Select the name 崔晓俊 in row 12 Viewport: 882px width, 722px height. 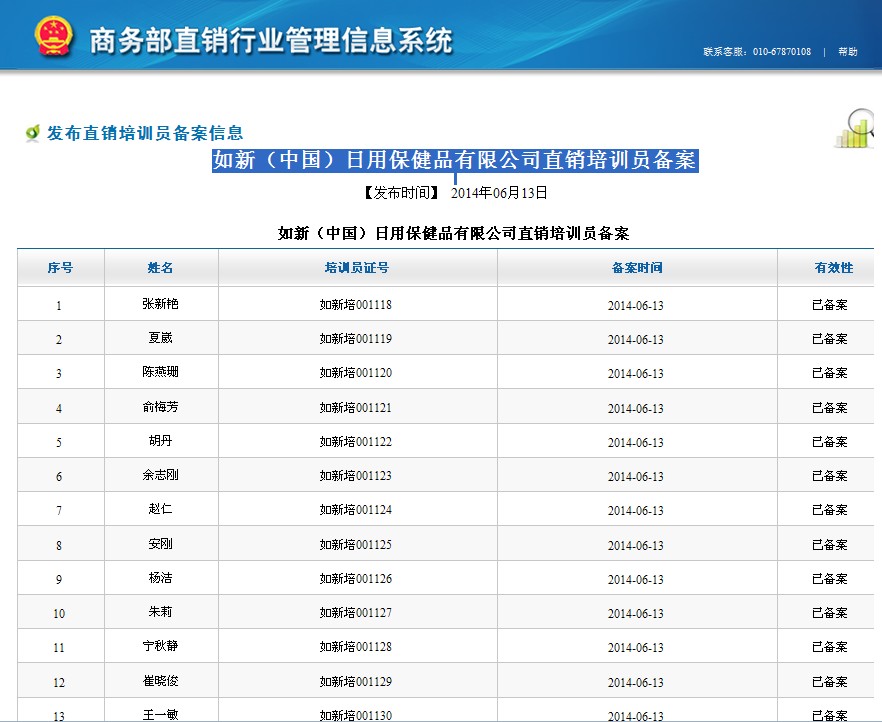point(160,682)
